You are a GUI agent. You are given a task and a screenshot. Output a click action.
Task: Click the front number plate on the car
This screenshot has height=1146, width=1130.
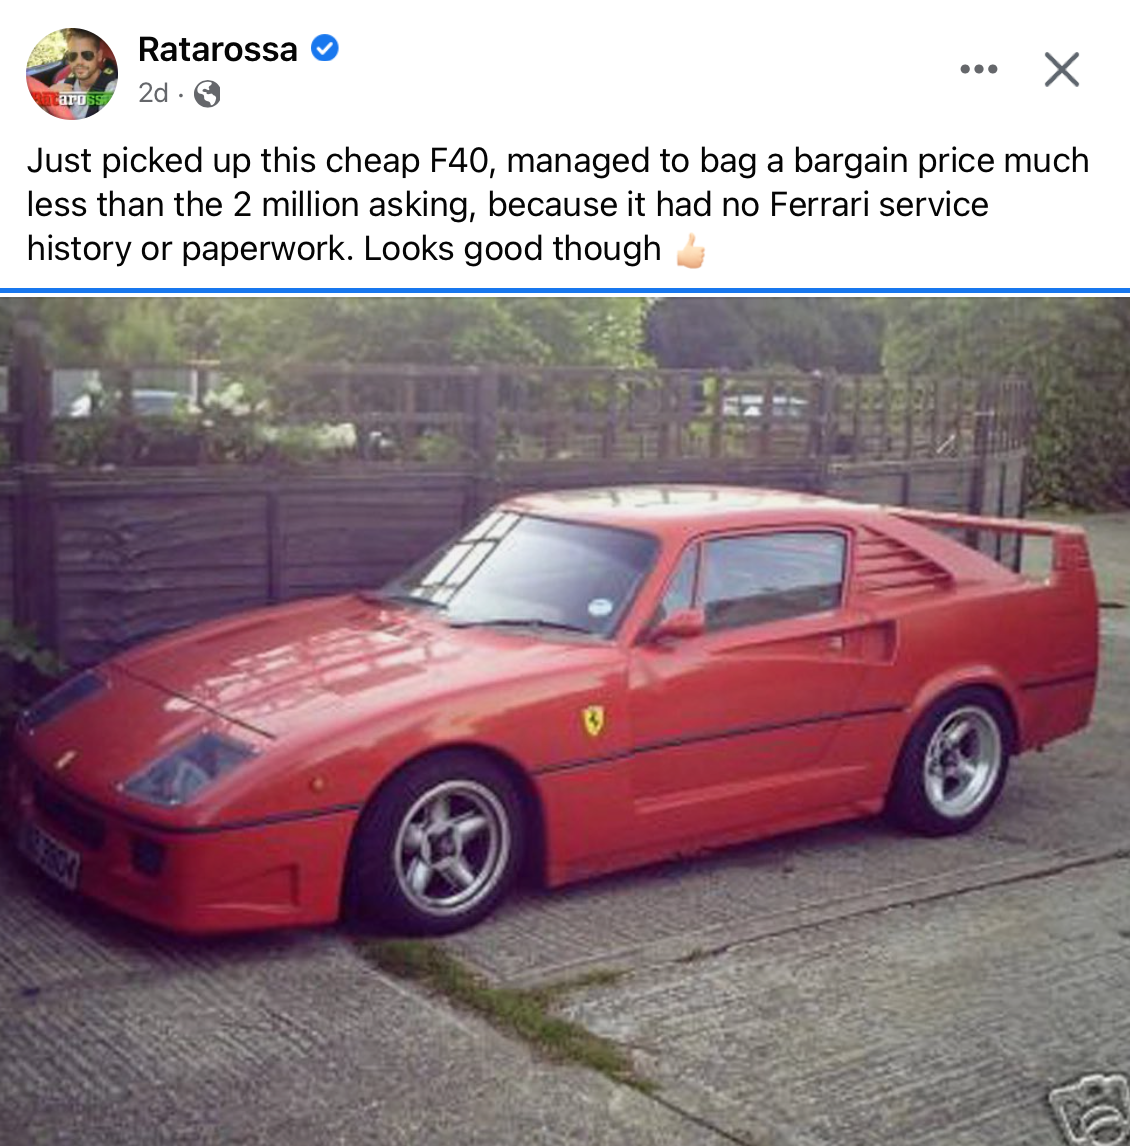[x=48, y=856]
